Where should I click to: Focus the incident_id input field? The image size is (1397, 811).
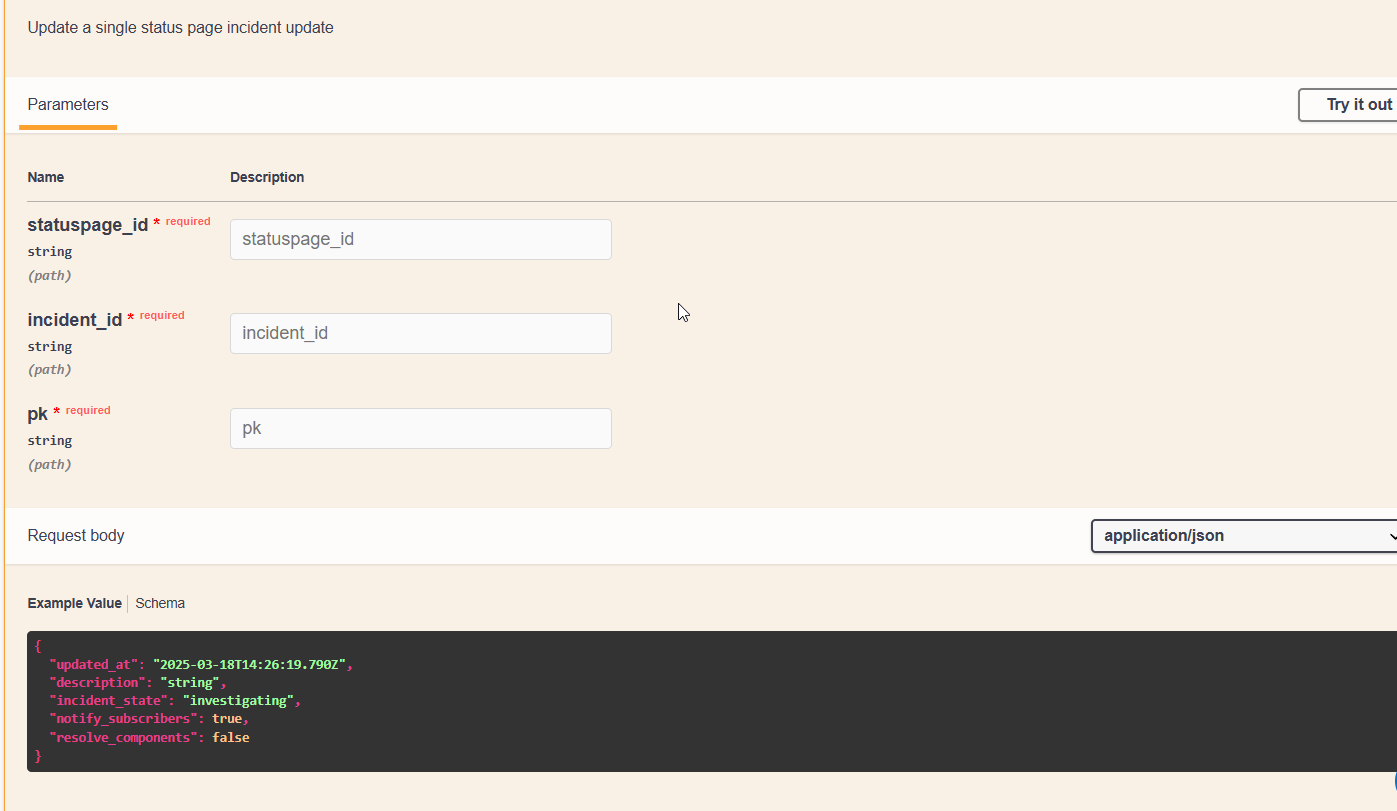421,333
